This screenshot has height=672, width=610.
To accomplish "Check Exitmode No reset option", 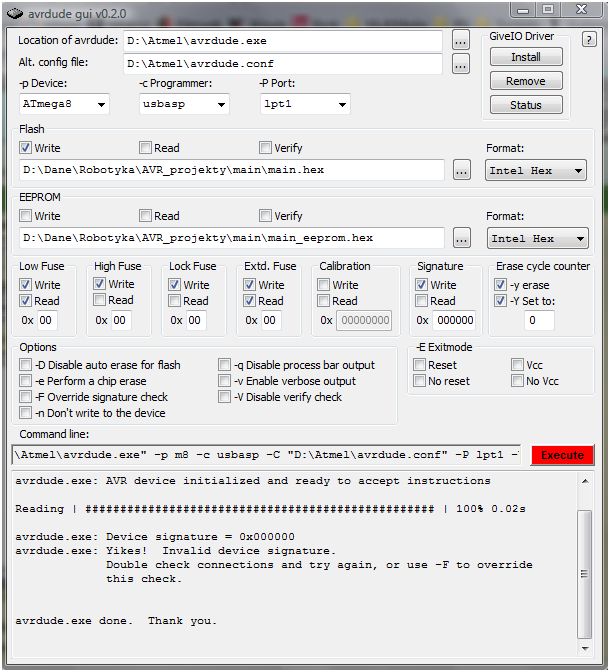I will pos(419,381).
